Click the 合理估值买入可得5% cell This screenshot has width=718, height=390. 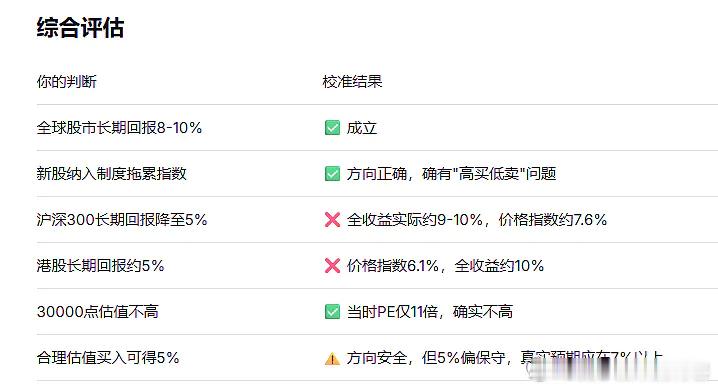(108, 358)
